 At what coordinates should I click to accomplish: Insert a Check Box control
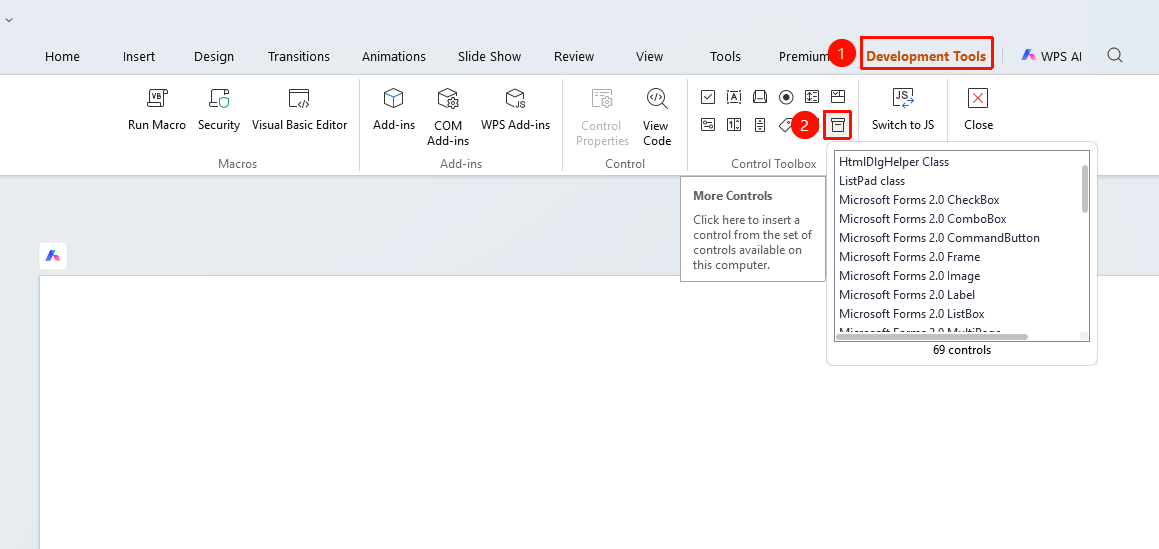point(708,97)
